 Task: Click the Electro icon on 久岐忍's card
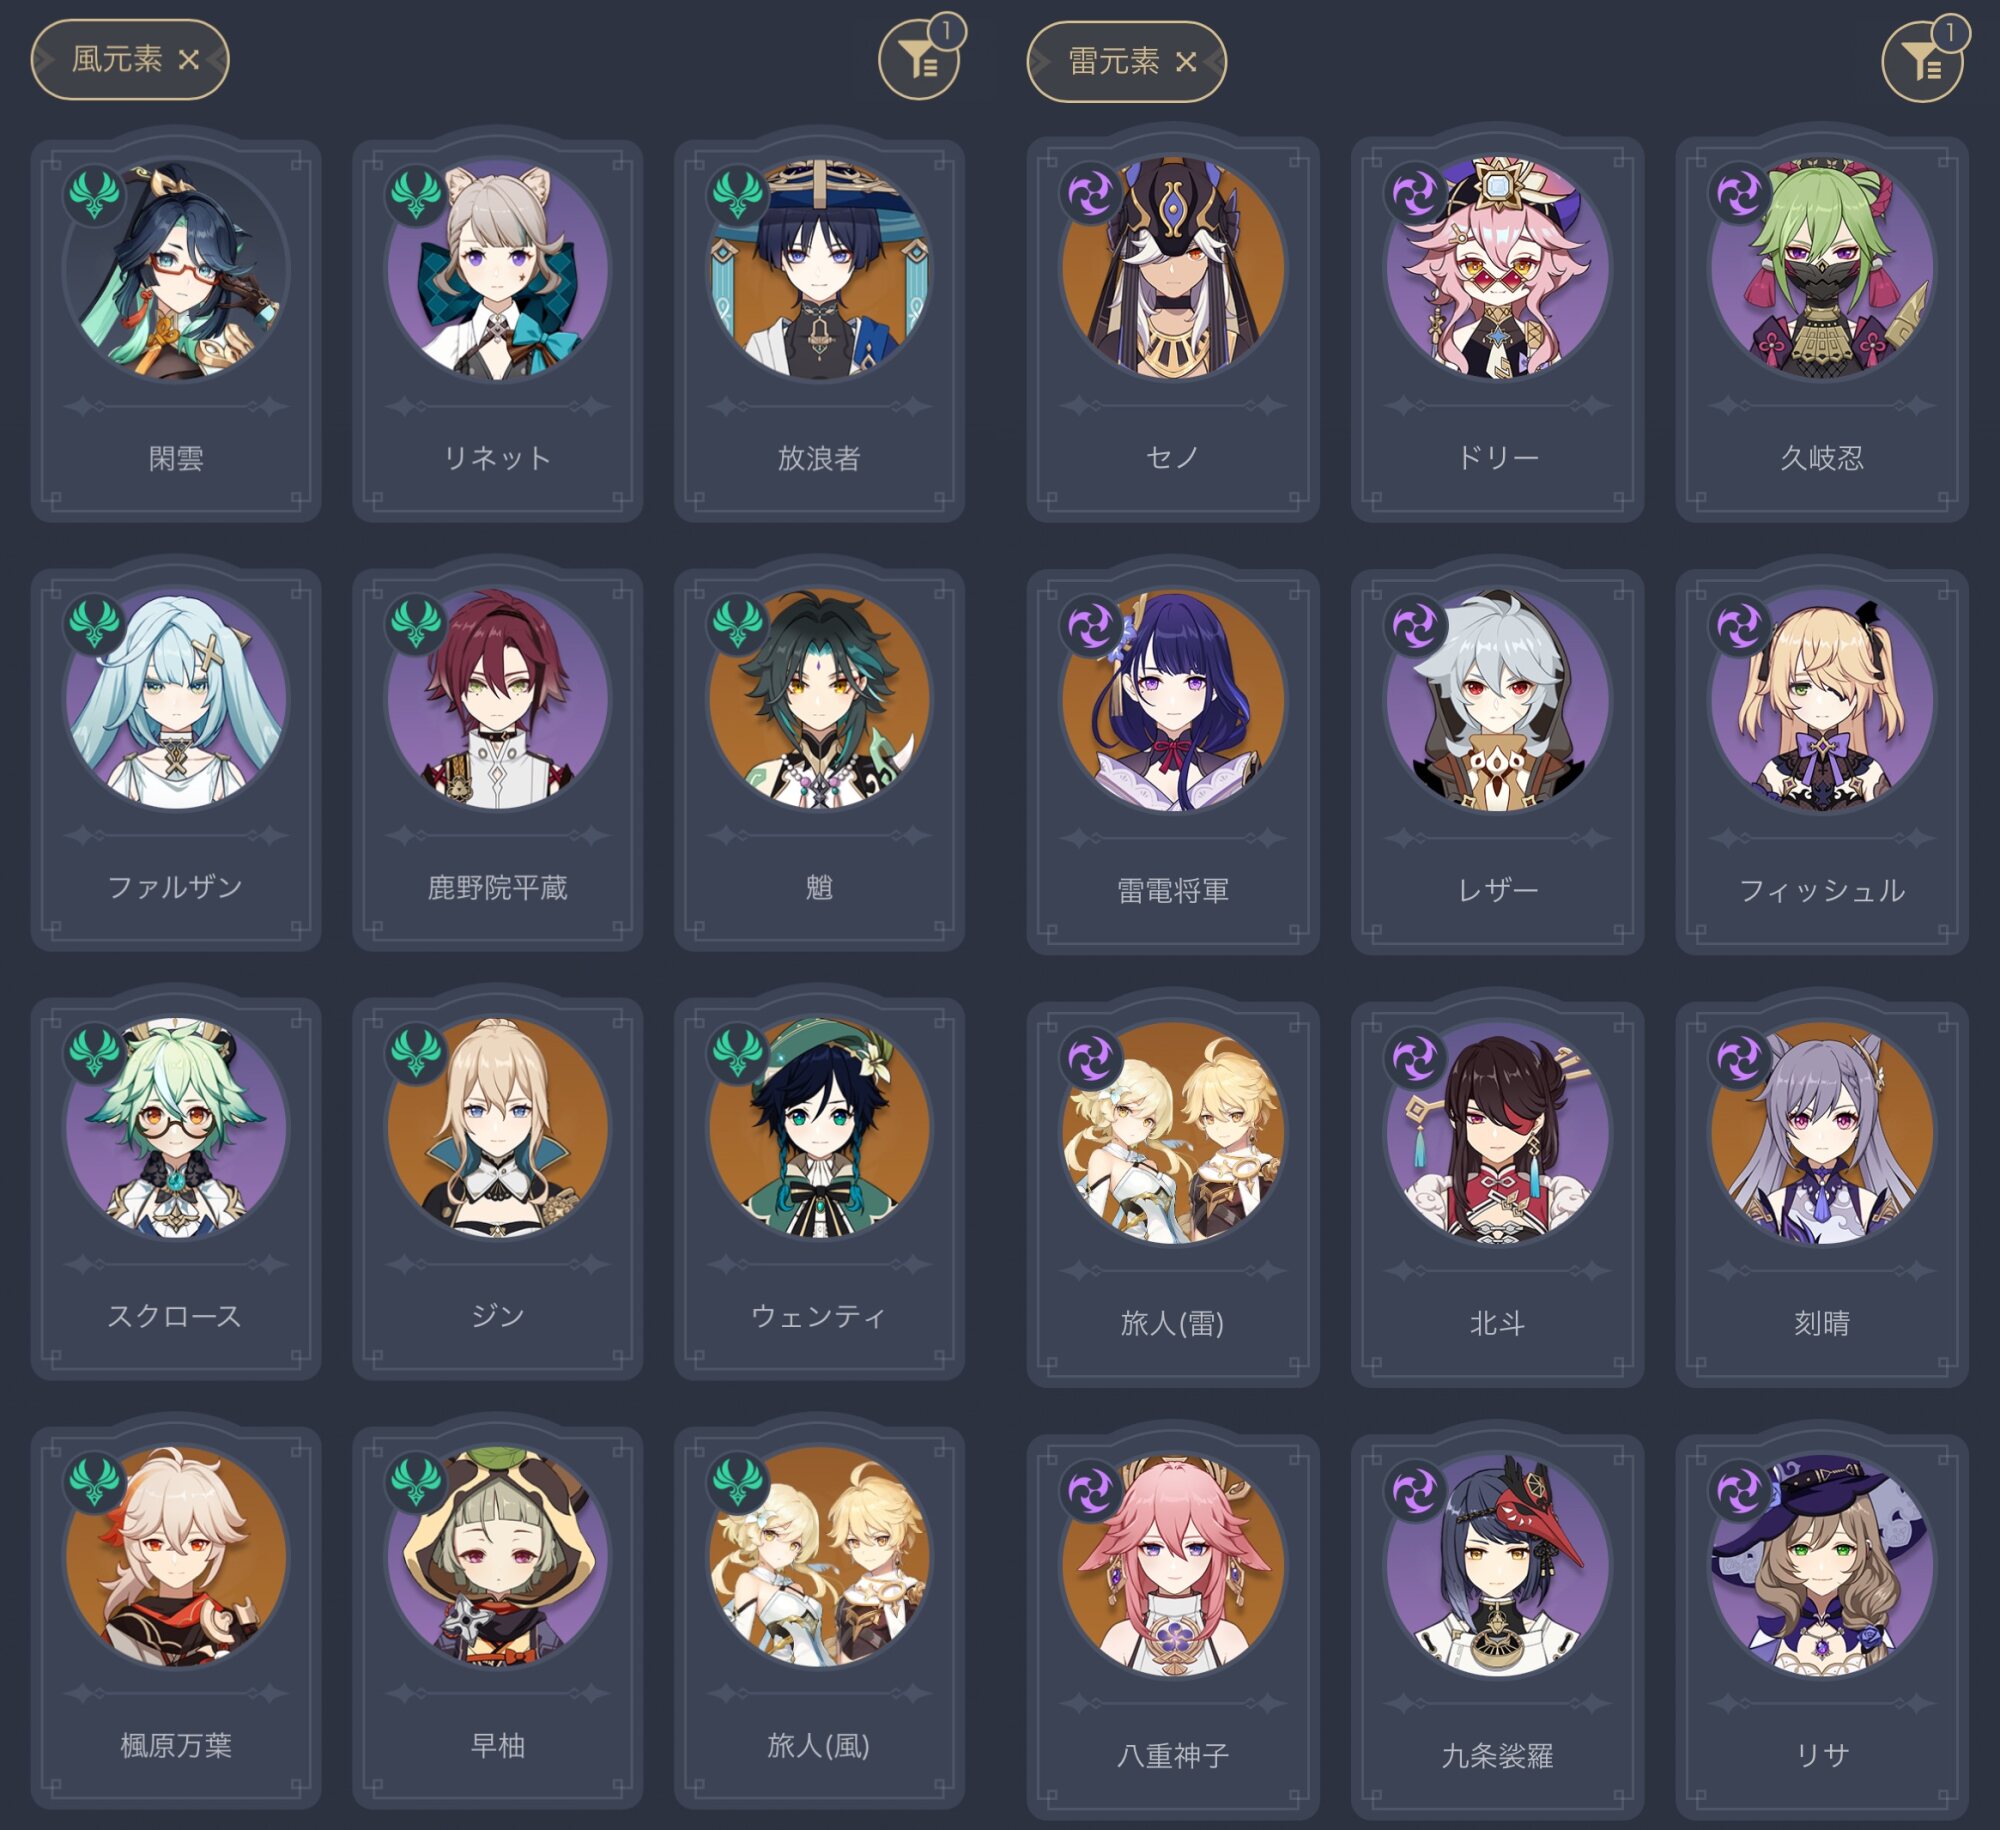(x=1739, y=193)
